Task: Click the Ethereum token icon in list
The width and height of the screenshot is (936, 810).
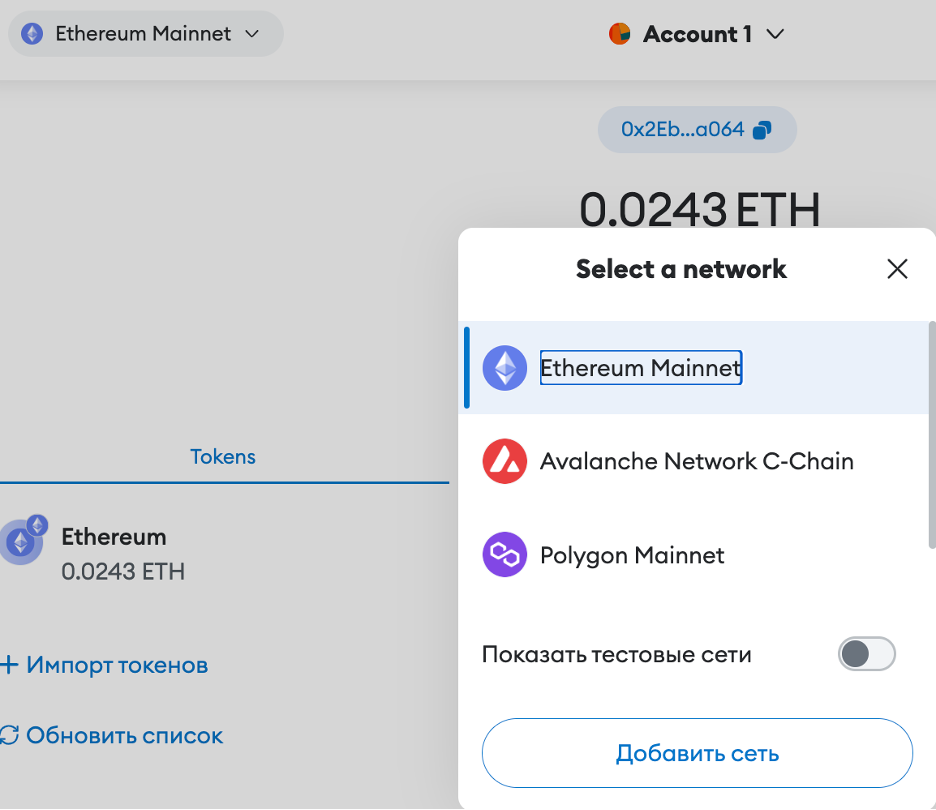Action: pyautogui.click(x=21, y=543)
